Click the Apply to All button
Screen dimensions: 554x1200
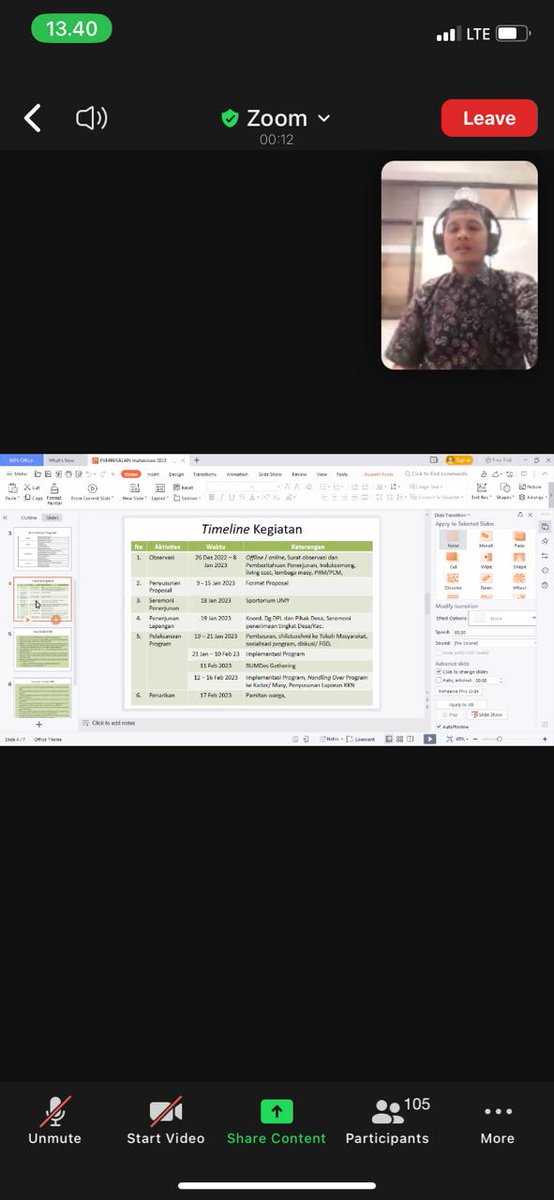coord(461,705)
